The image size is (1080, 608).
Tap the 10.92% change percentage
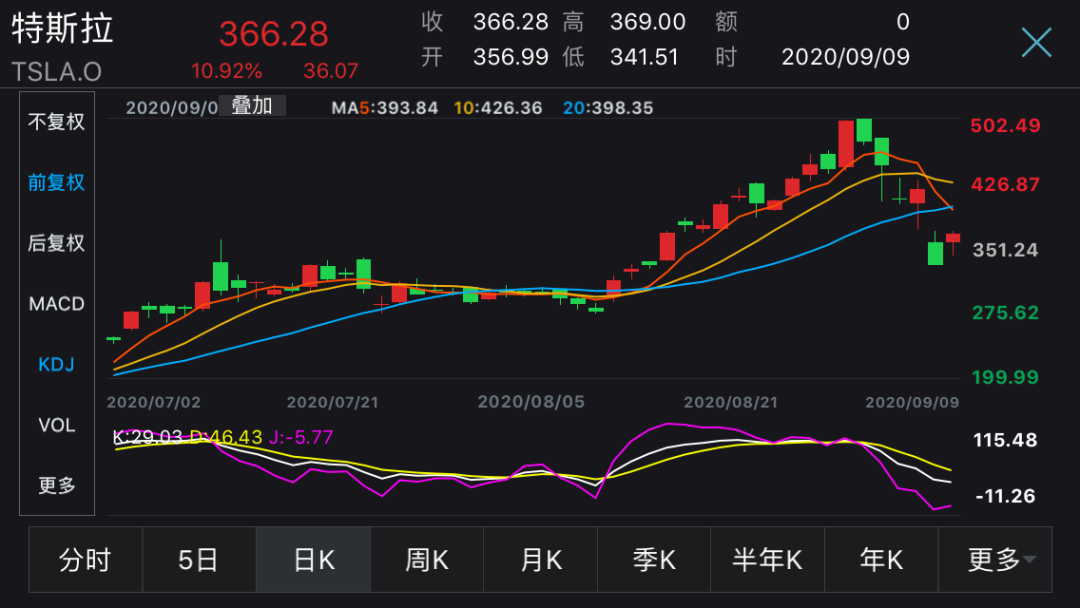point(227,71)
